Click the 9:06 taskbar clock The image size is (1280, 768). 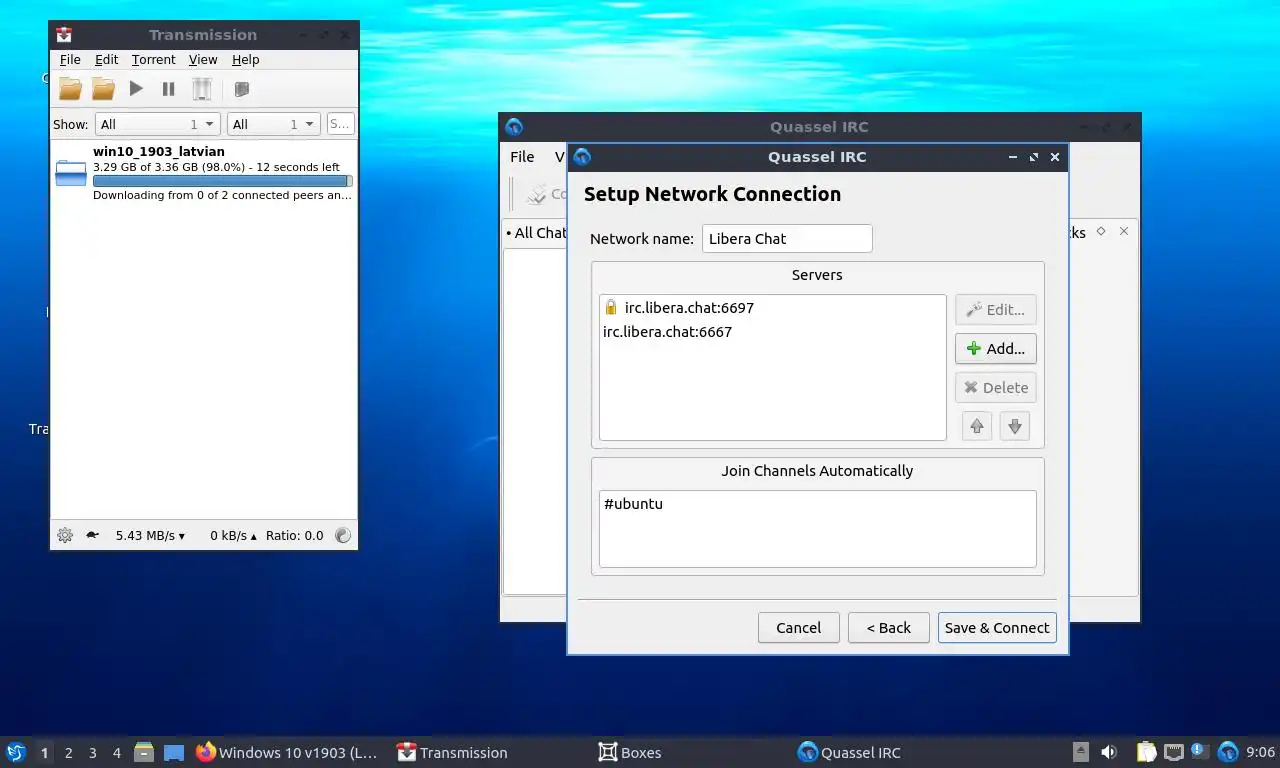1260,752
